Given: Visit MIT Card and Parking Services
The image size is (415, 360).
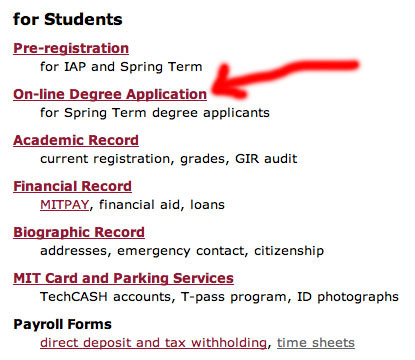Looking at the screenshot, I should click(123, 278).
